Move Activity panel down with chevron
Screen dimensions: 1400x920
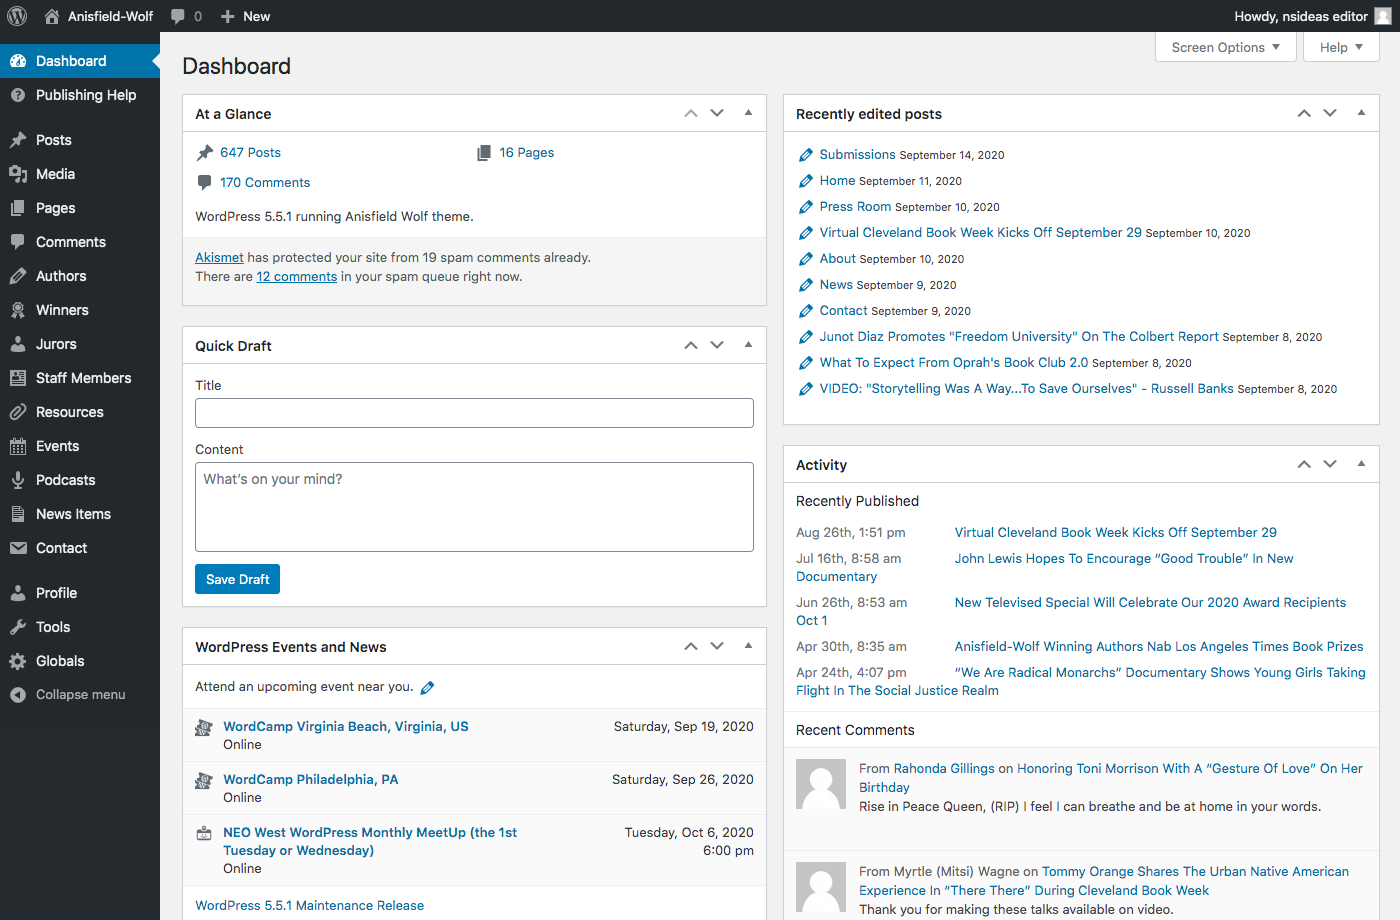(1330, 464)
